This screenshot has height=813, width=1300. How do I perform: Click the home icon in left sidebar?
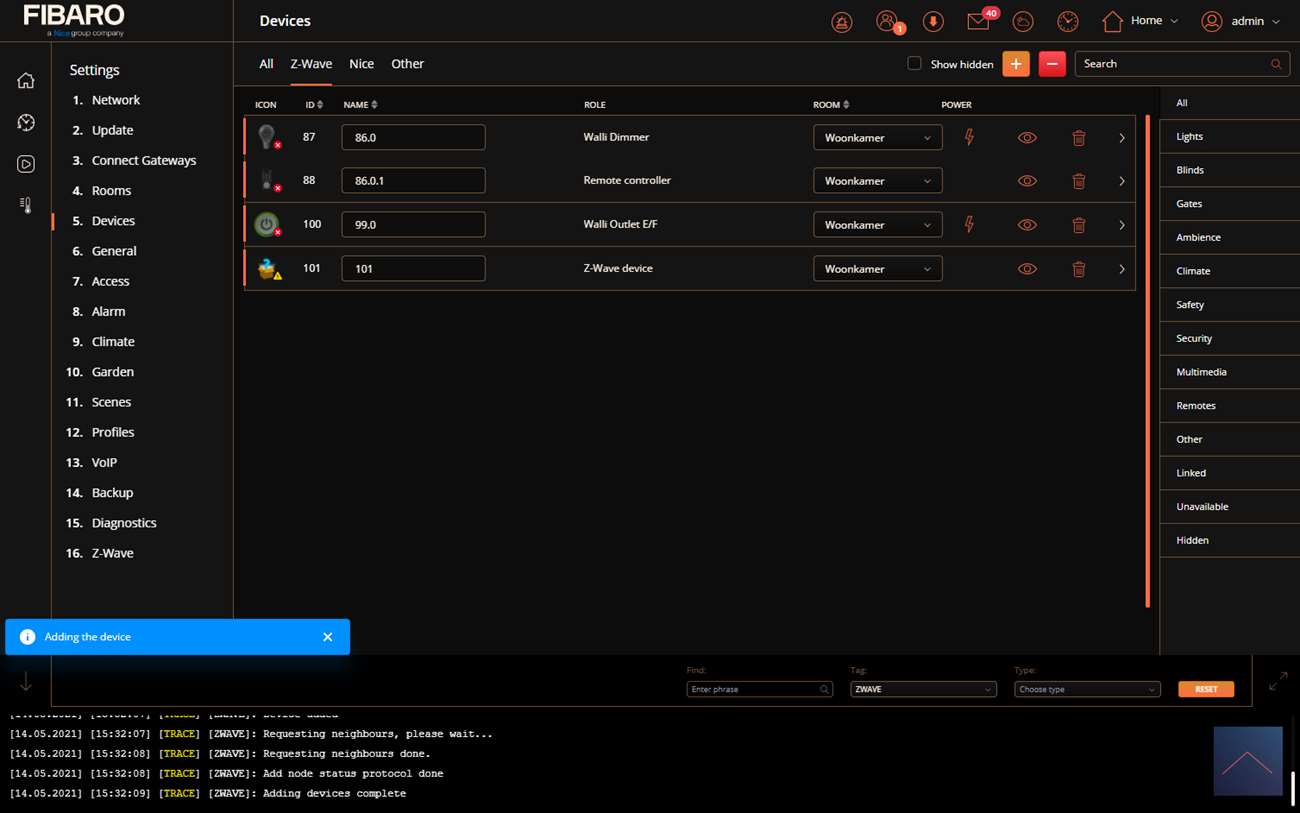(x=26, y=81)
